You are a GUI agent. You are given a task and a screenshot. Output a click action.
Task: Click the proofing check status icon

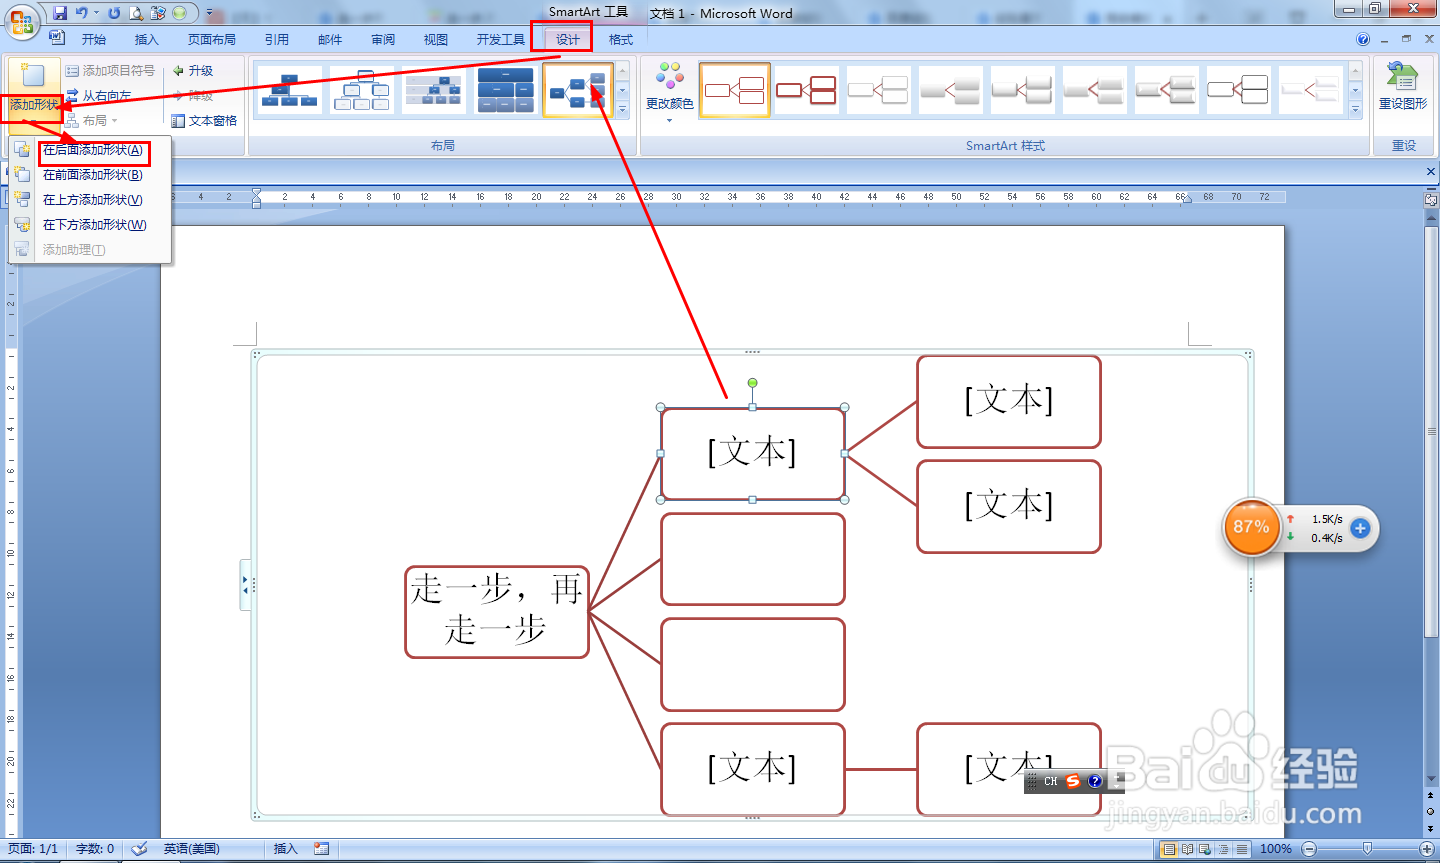(140, 849)
